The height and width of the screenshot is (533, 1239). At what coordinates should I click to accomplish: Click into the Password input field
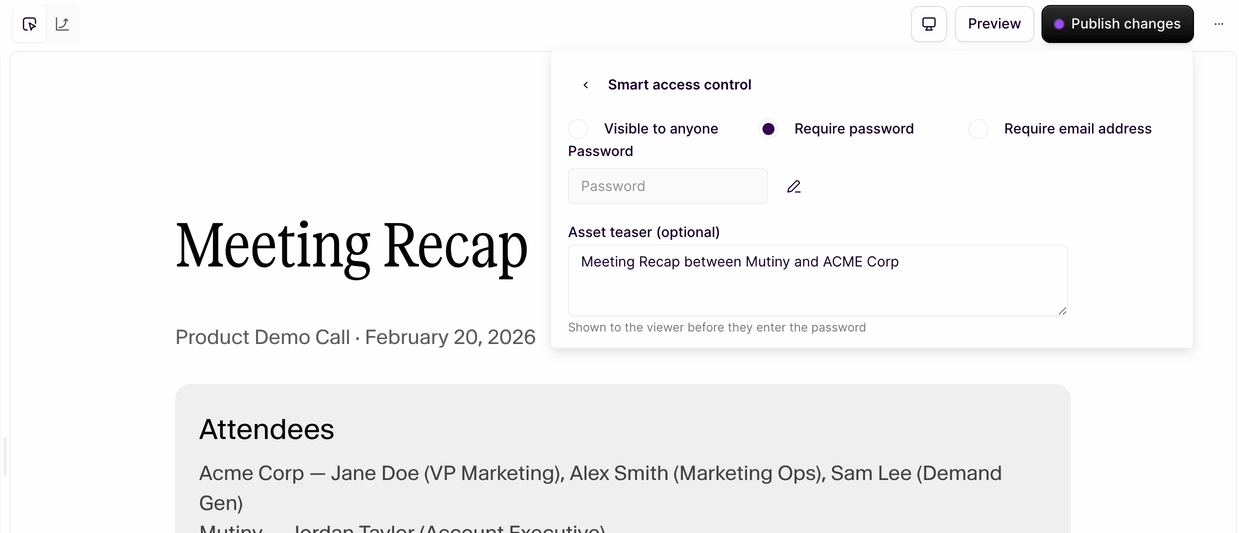[x=667, y=186]
